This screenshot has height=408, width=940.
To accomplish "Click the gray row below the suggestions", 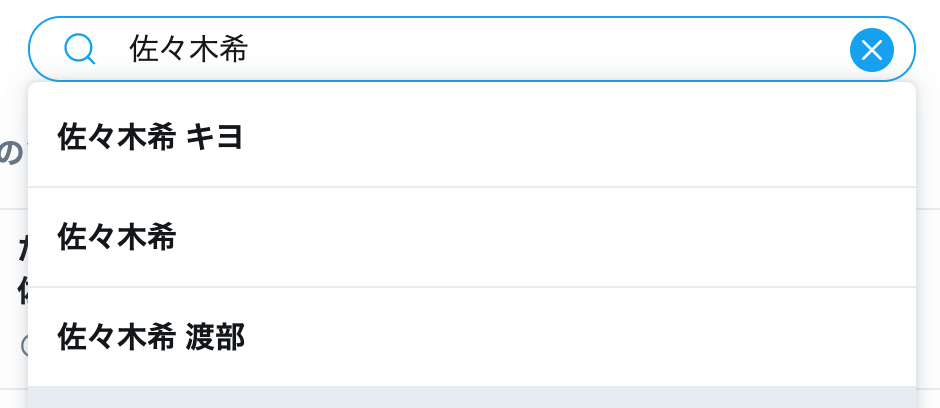I will pyautogui.click(x=471, y=397).
